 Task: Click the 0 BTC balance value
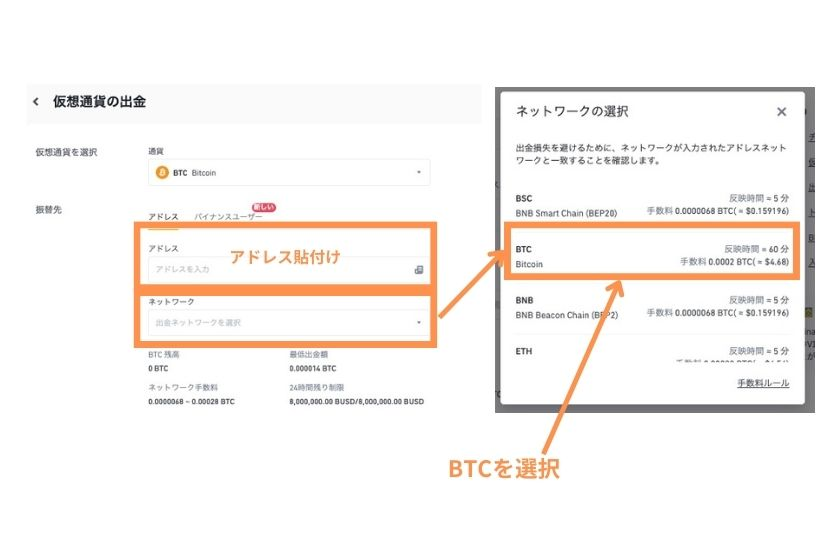158,368
